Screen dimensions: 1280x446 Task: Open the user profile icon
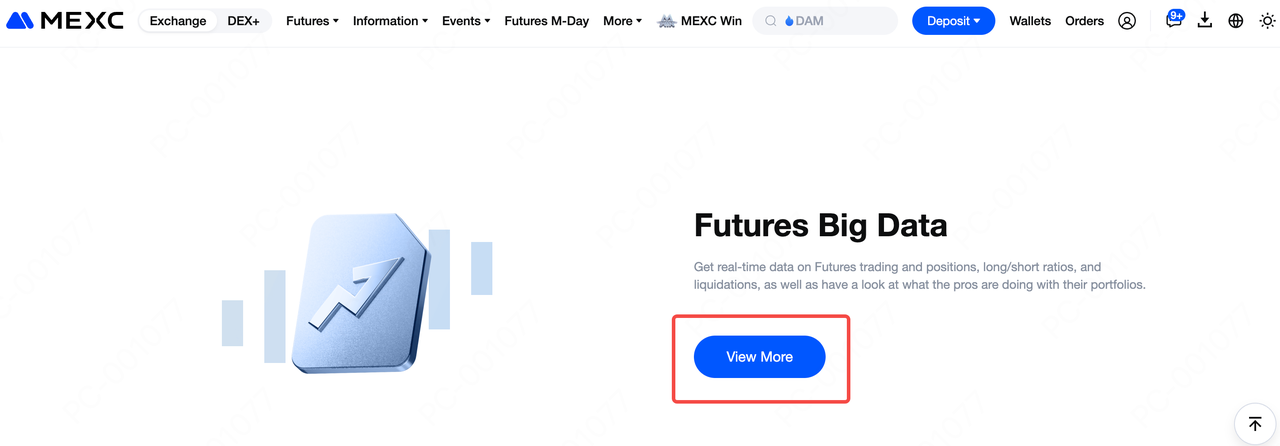point(1127,21)
